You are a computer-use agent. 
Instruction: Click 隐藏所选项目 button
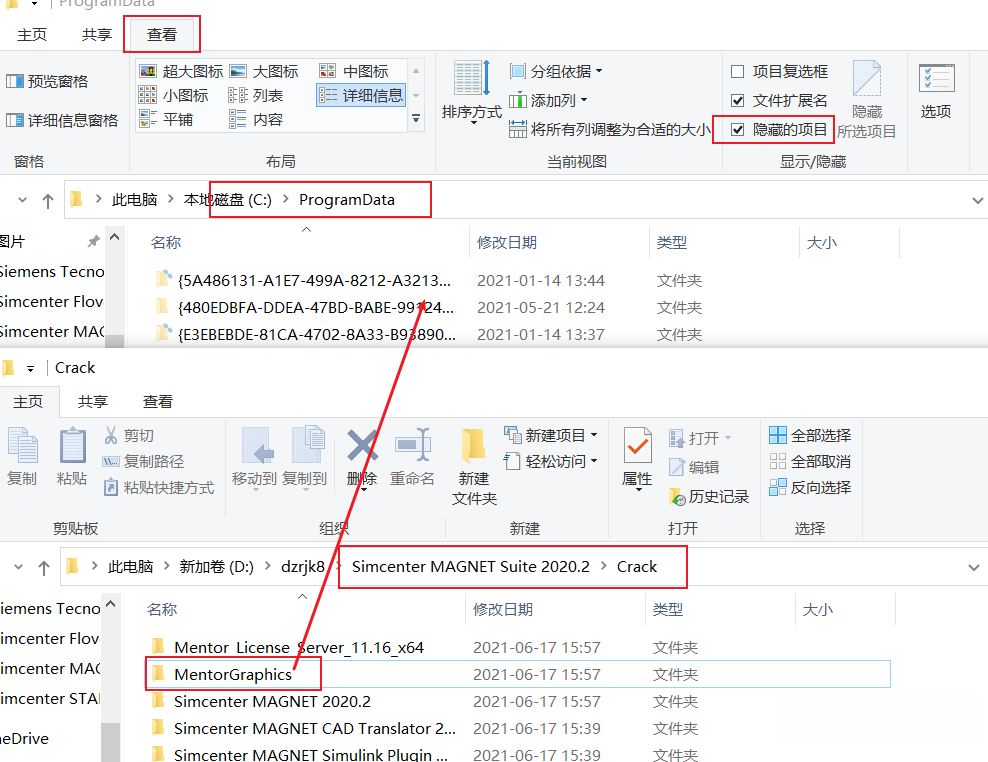click(x=866, y=100)
